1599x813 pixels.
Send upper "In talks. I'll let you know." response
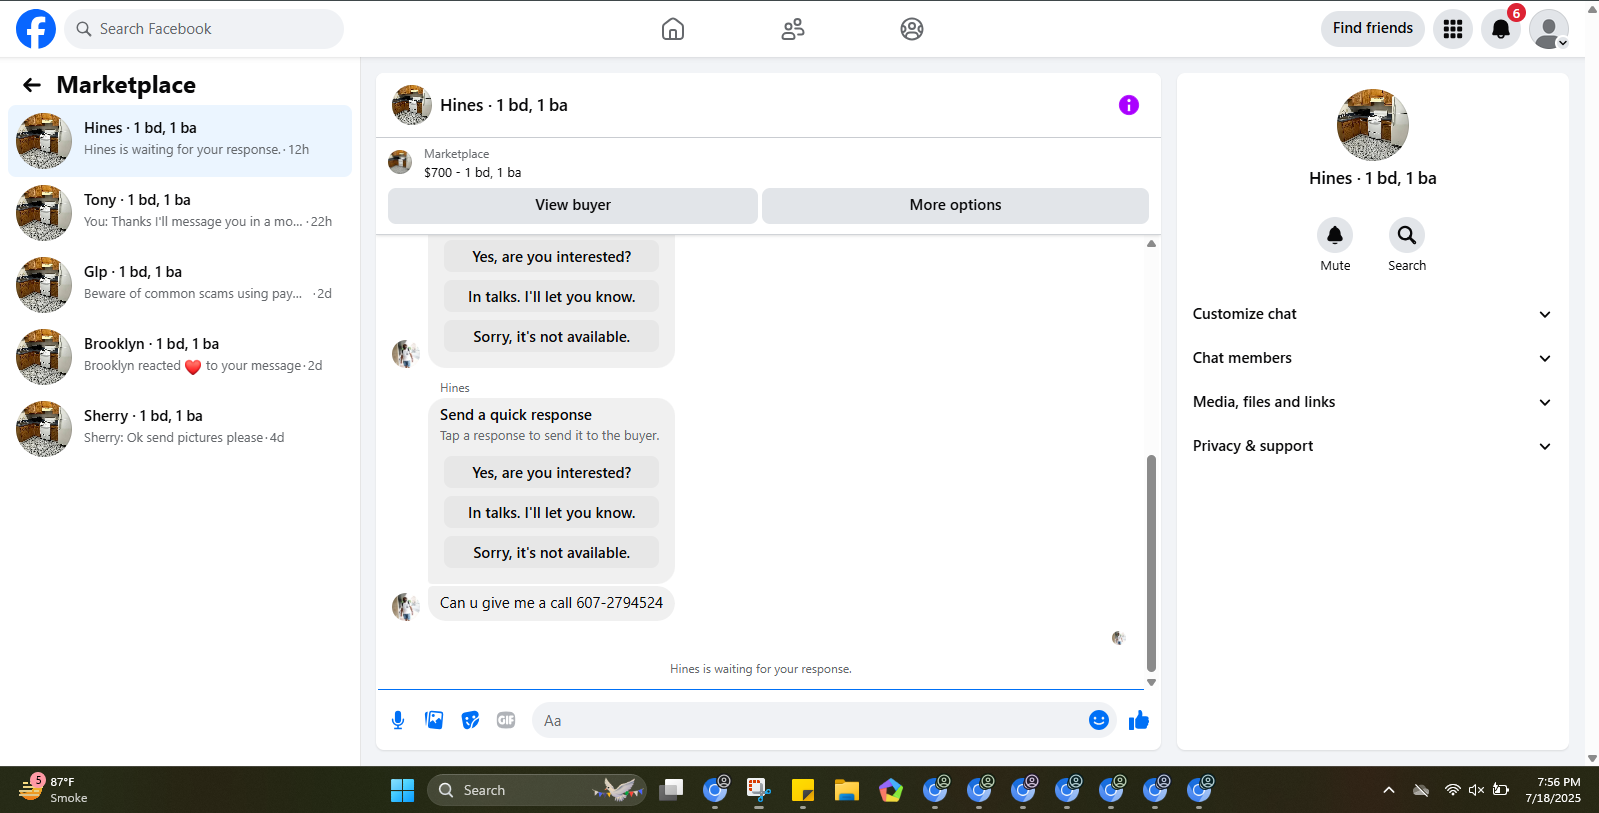tap(552, 297)
